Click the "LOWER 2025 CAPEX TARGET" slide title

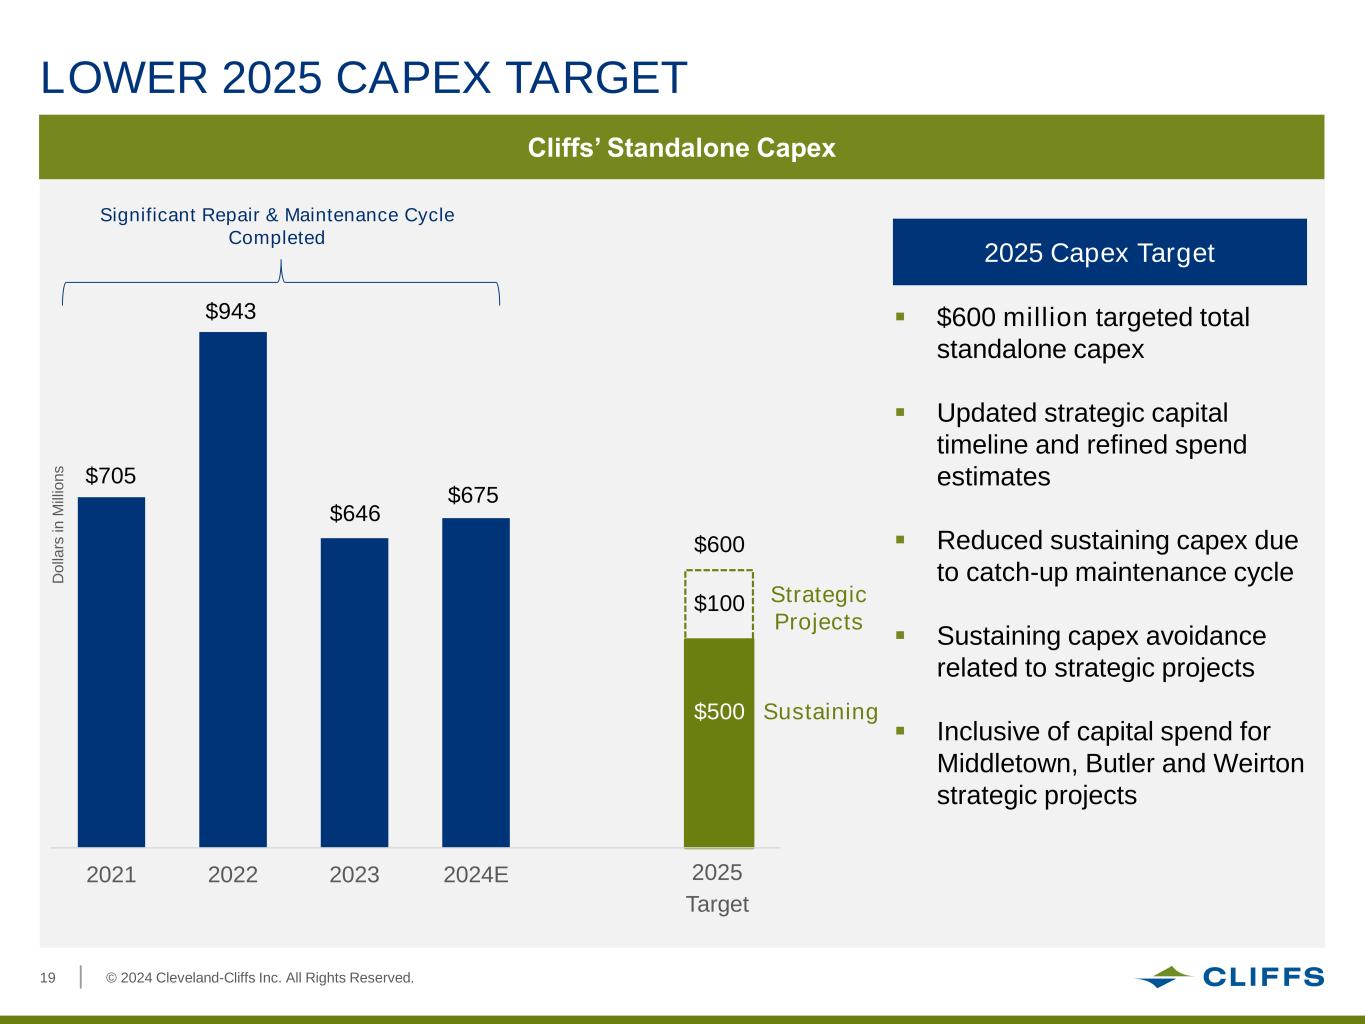click(364, 78)
